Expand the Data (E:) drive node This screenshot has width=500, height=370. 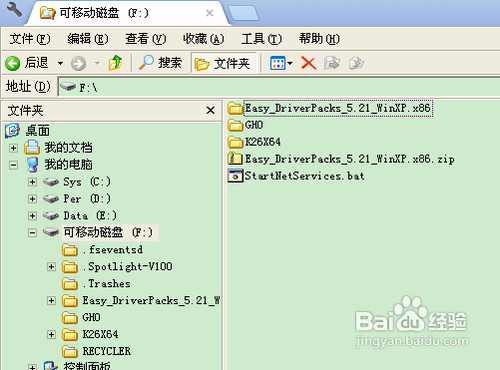pos(32,216)
